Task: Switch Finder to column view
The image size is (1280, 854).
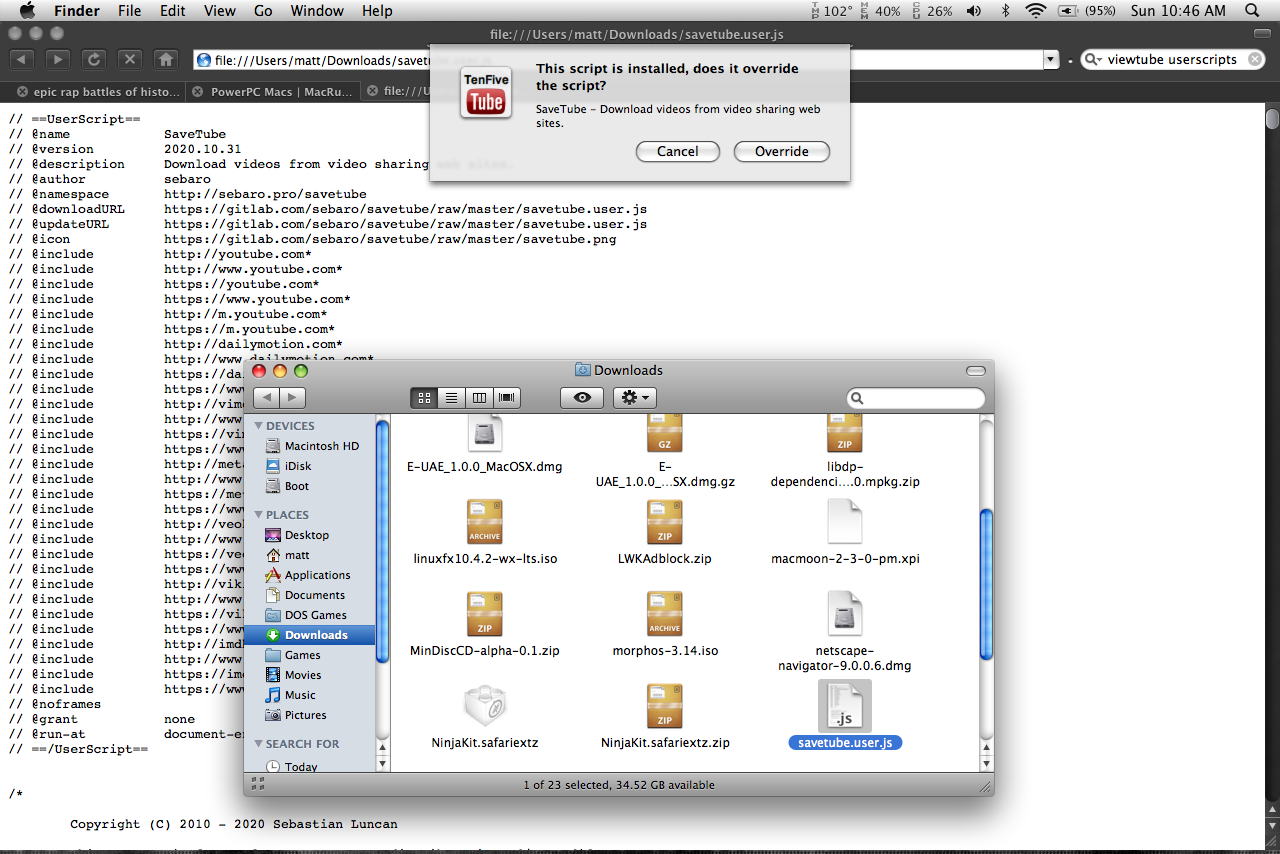Action: 480,398
